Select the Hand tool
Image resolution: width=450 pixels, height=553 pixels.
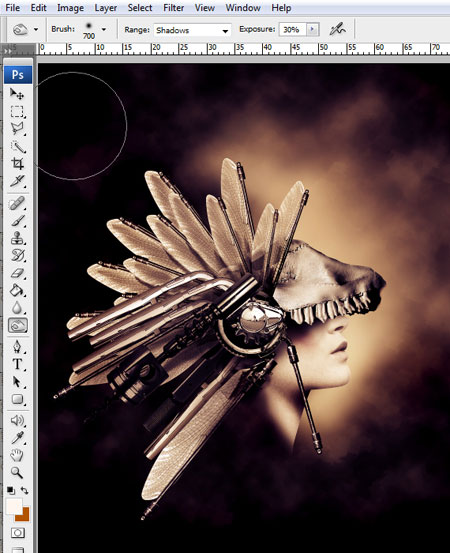(17, 455)
